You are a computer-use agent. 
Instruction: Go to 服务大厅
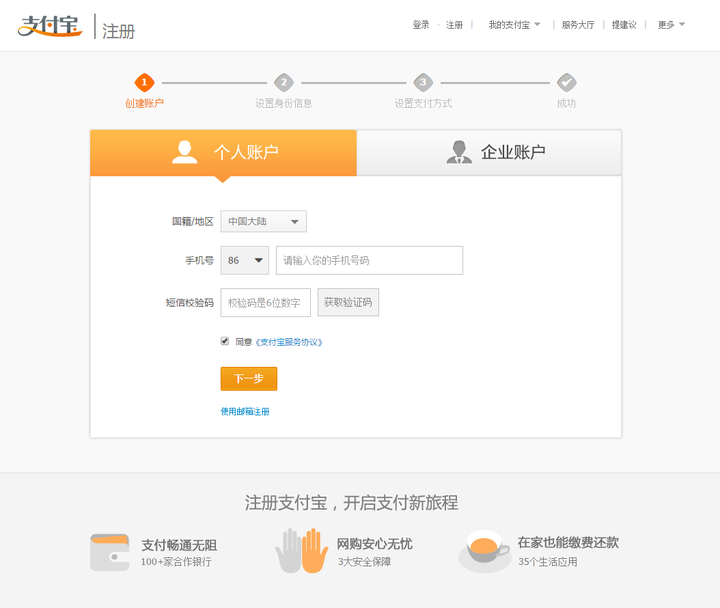[578, 25]
